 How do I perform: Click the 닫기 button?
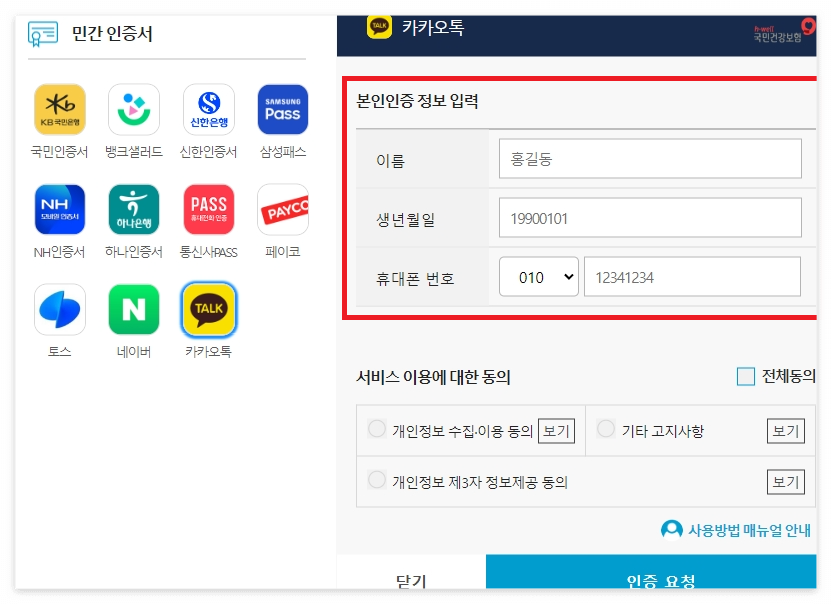click(411, 573)
